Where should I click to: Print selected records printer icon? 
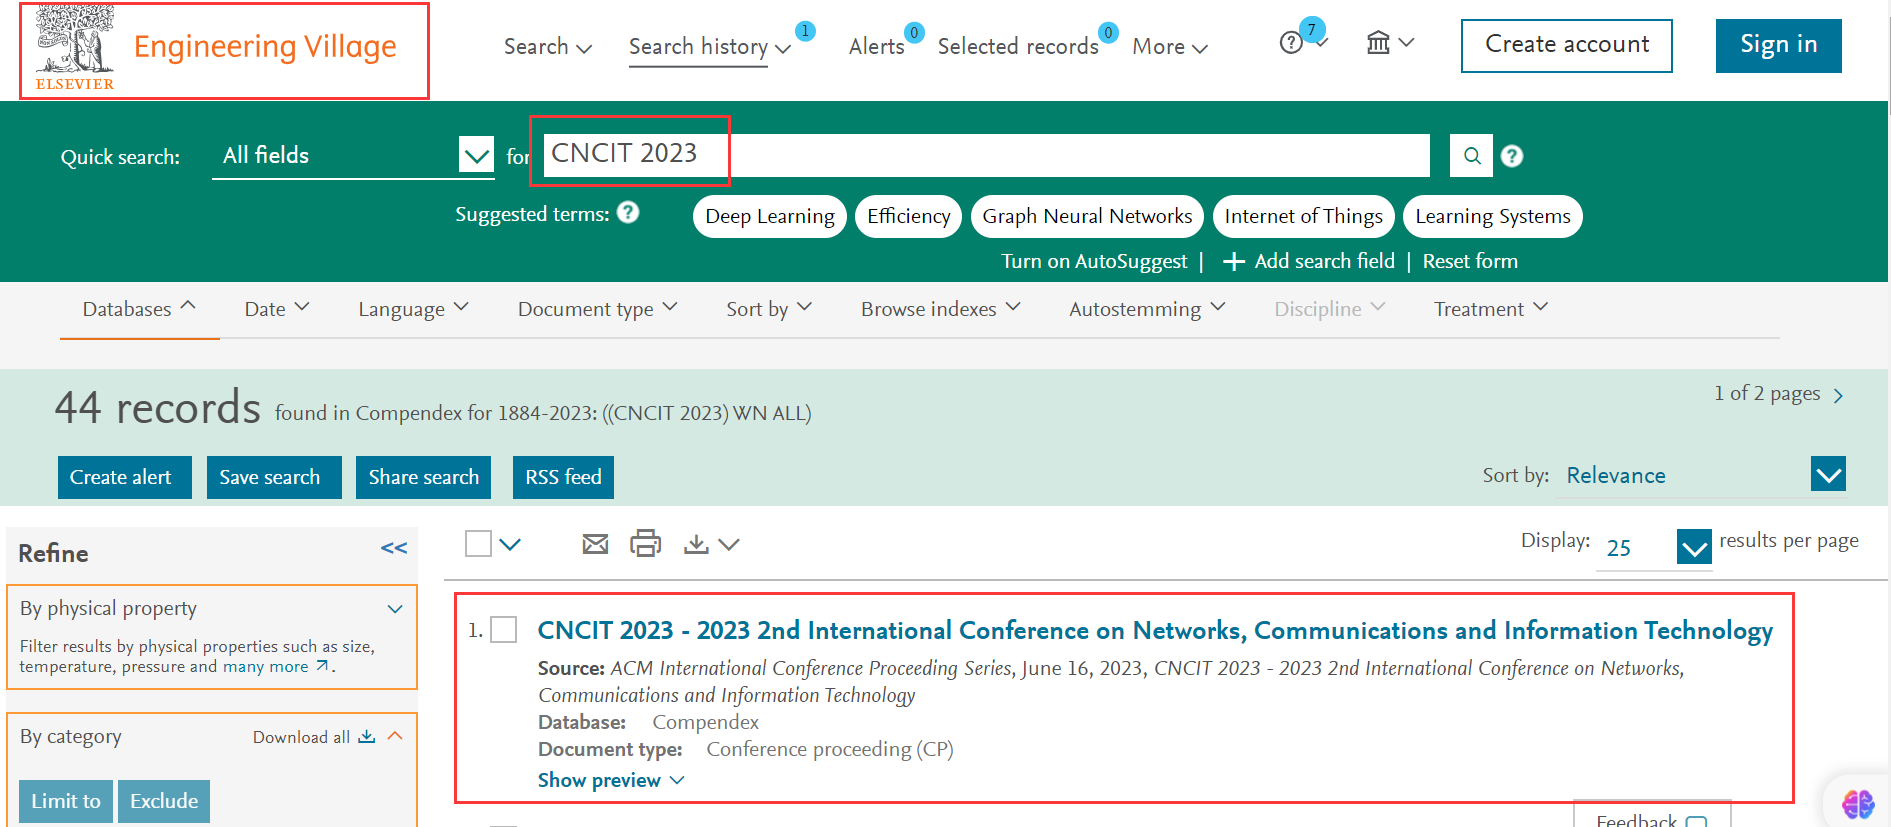(645, 543)
